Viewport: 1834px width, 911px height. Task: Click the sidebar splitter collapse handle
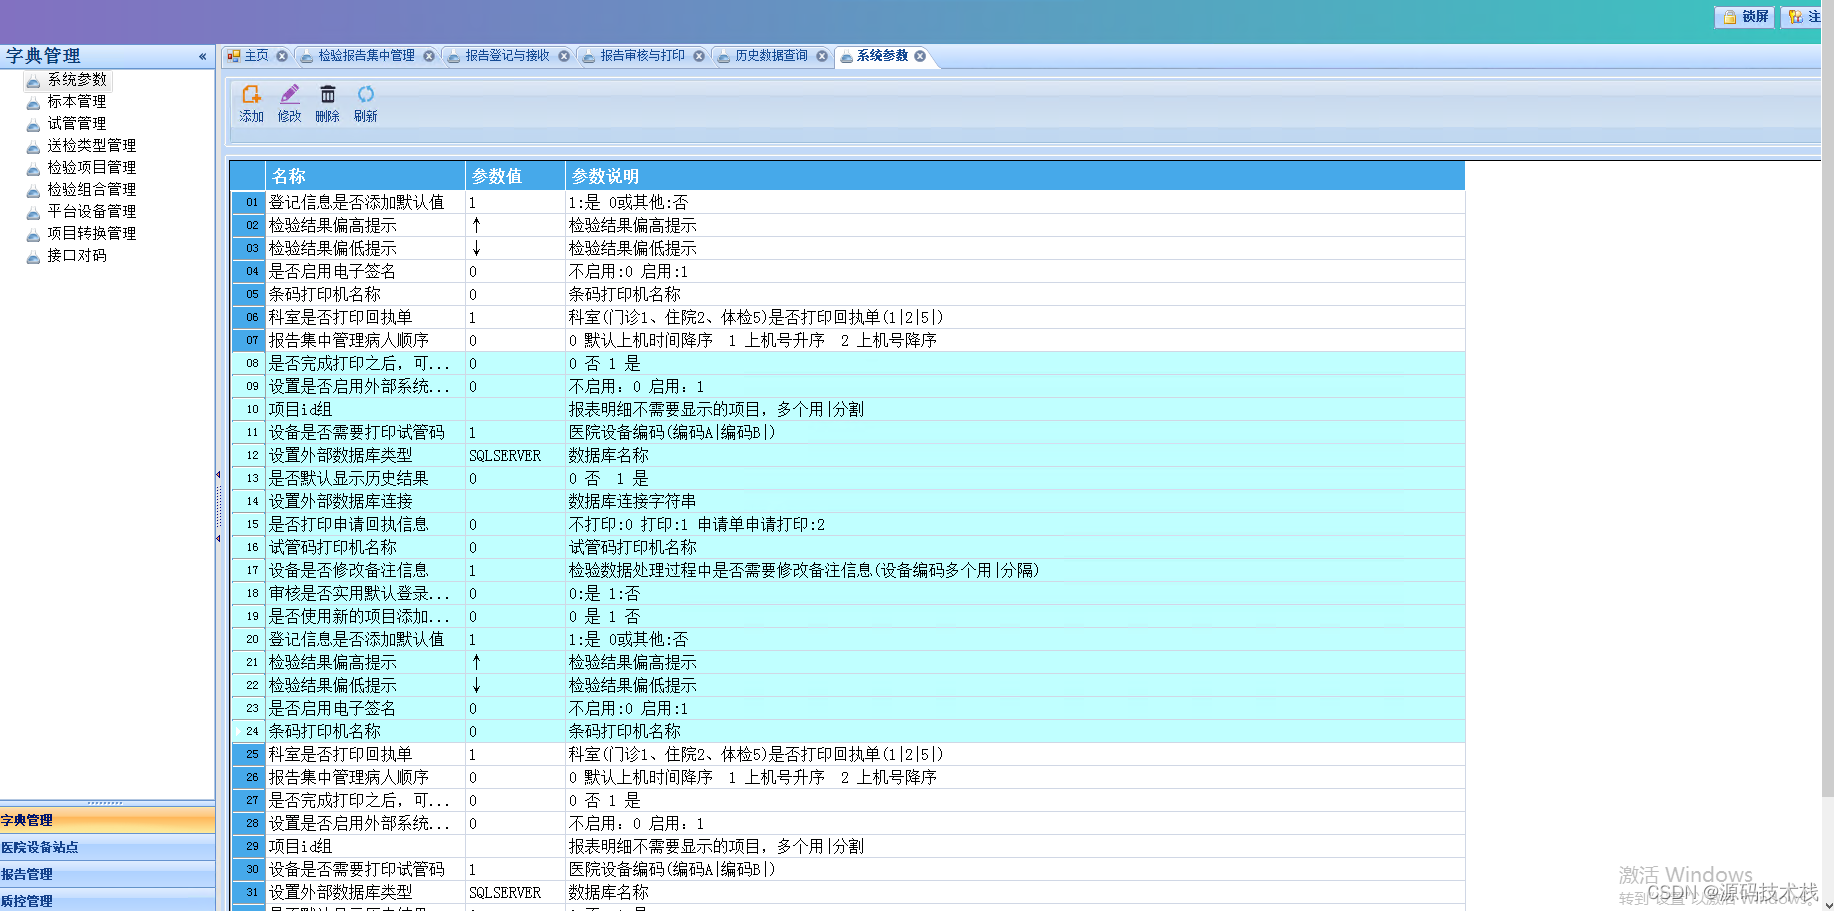click(218, 506)
